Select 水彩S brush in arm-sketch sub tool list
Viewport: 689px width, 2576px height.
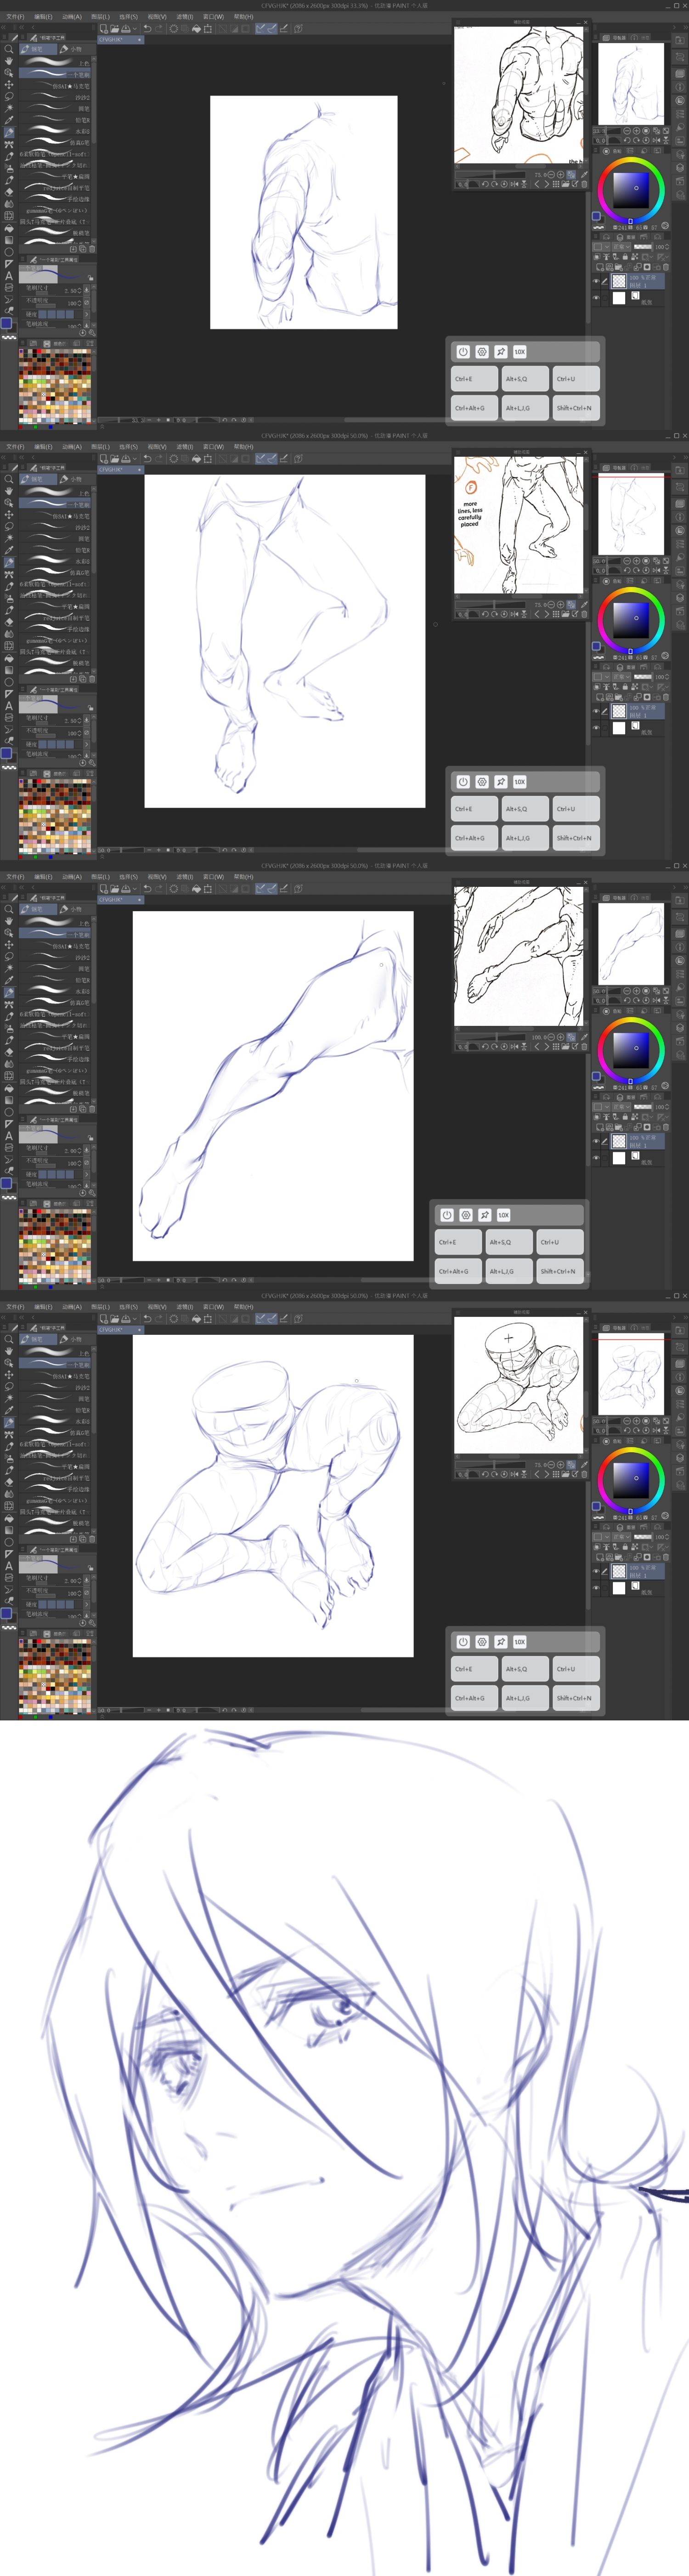coord(55,131)
